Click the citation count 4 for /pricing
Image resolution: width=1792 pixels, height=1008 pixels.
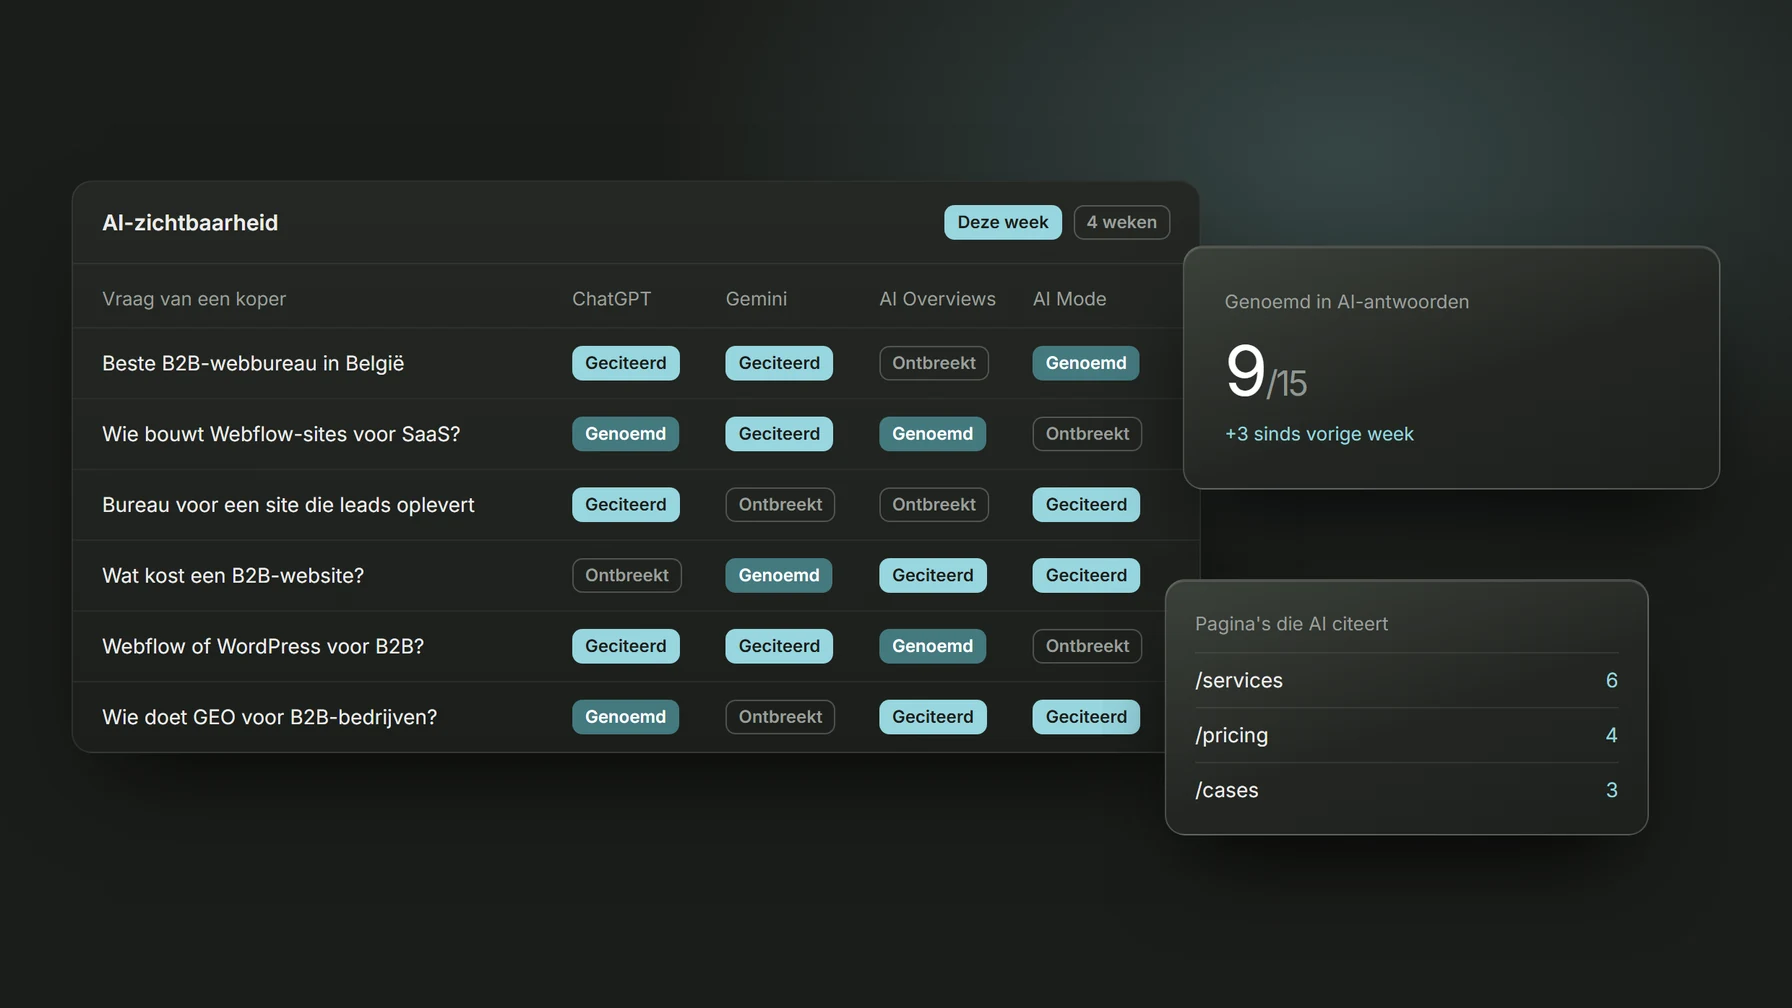point(1611,736)
